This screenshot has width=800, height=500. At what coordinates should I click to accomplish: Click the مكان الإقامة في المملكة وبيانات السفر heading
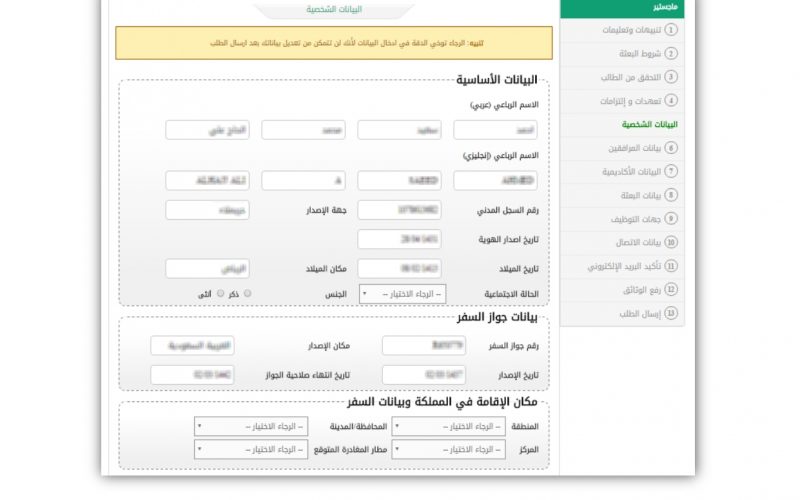click(442, 402)
